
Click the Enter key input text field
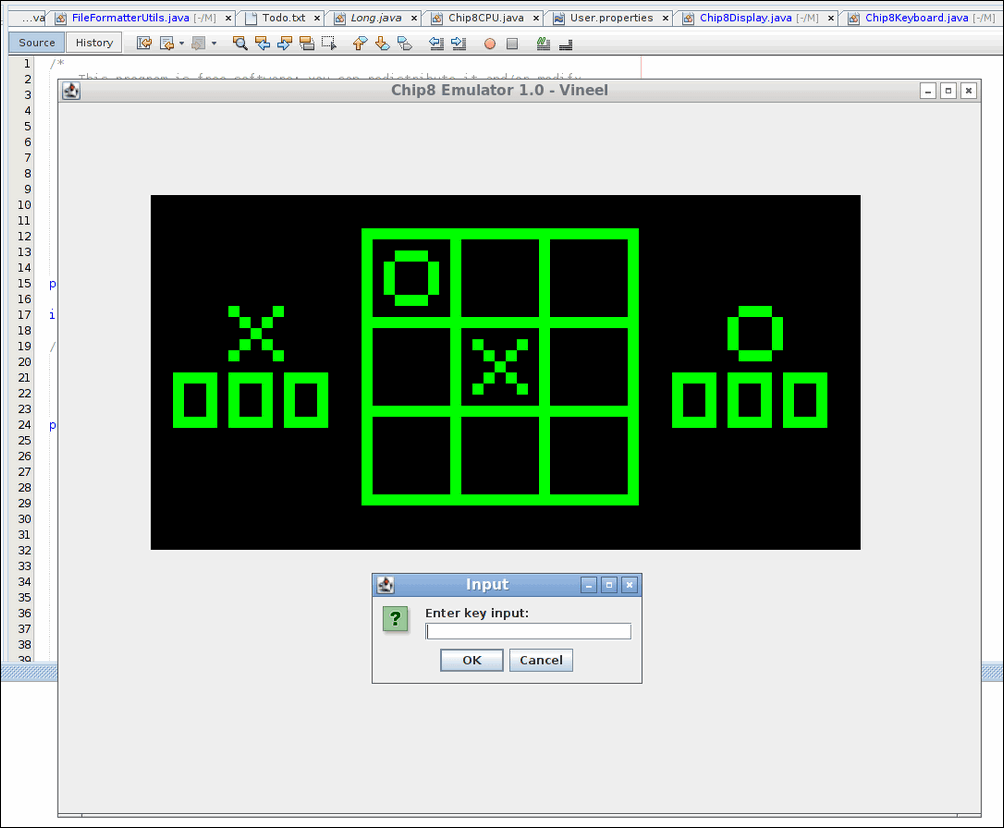(527, 631)
